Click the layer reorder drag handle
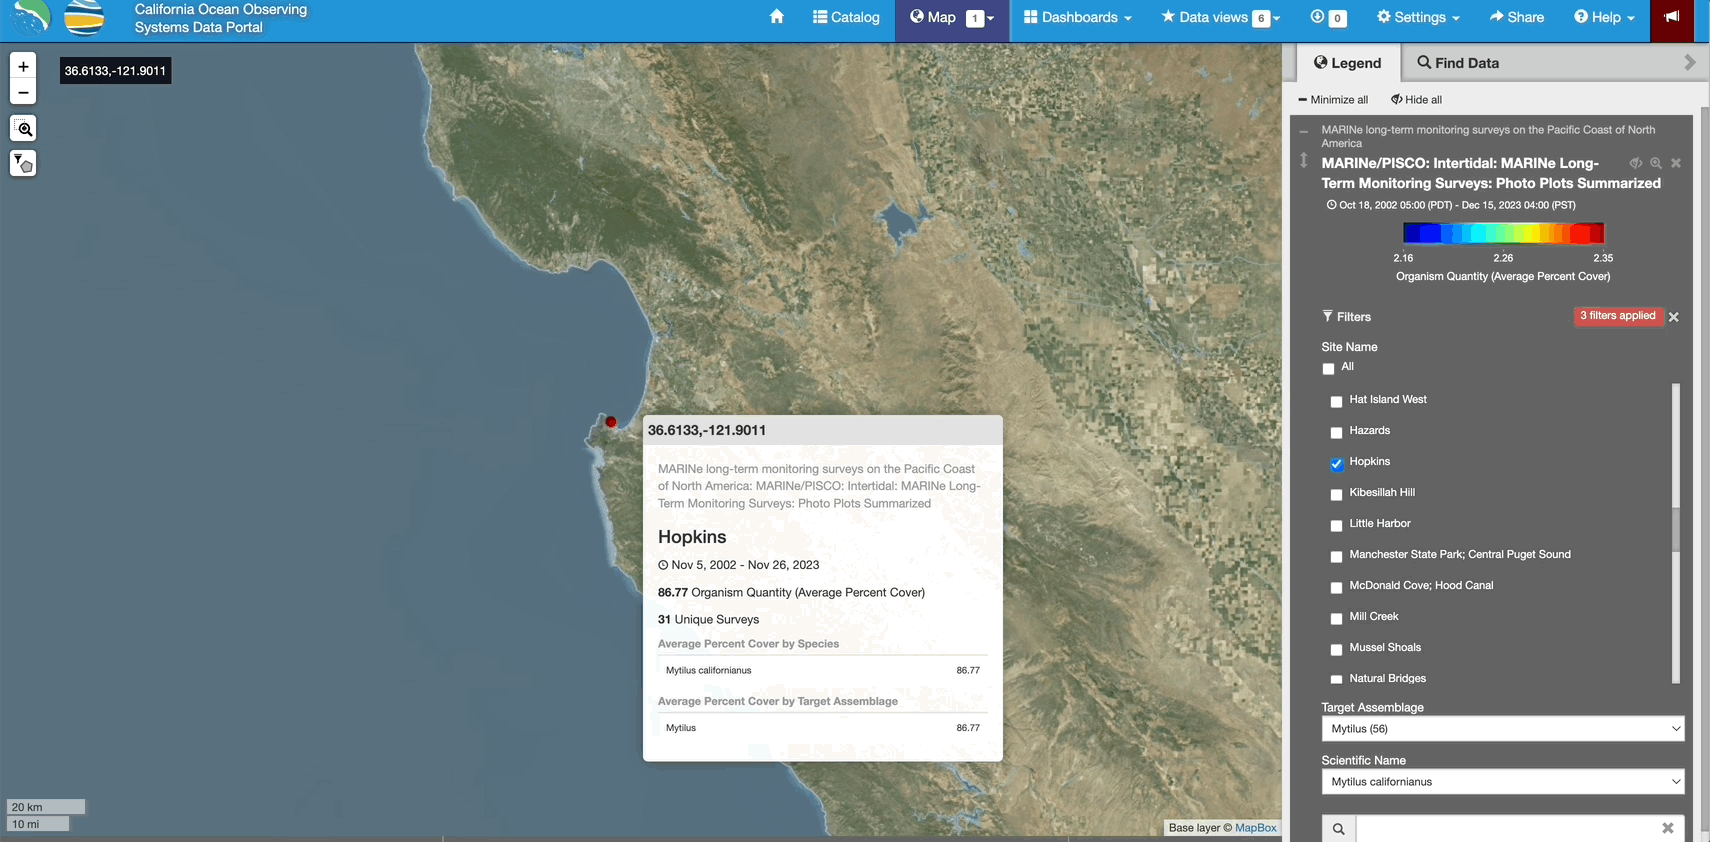 [x=1303, y=160]
